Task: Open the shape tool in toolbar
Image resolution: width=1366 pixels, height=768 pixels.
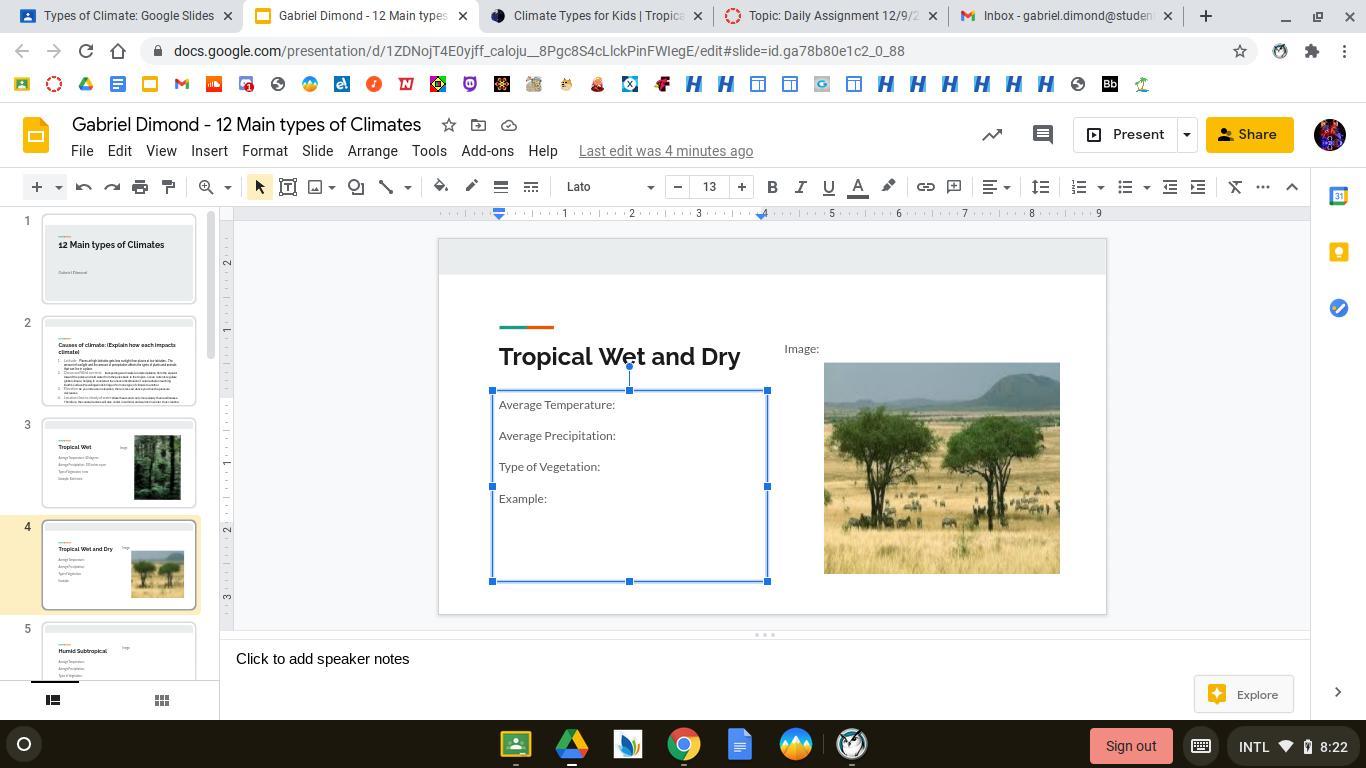Action: [x=355, y=187]
